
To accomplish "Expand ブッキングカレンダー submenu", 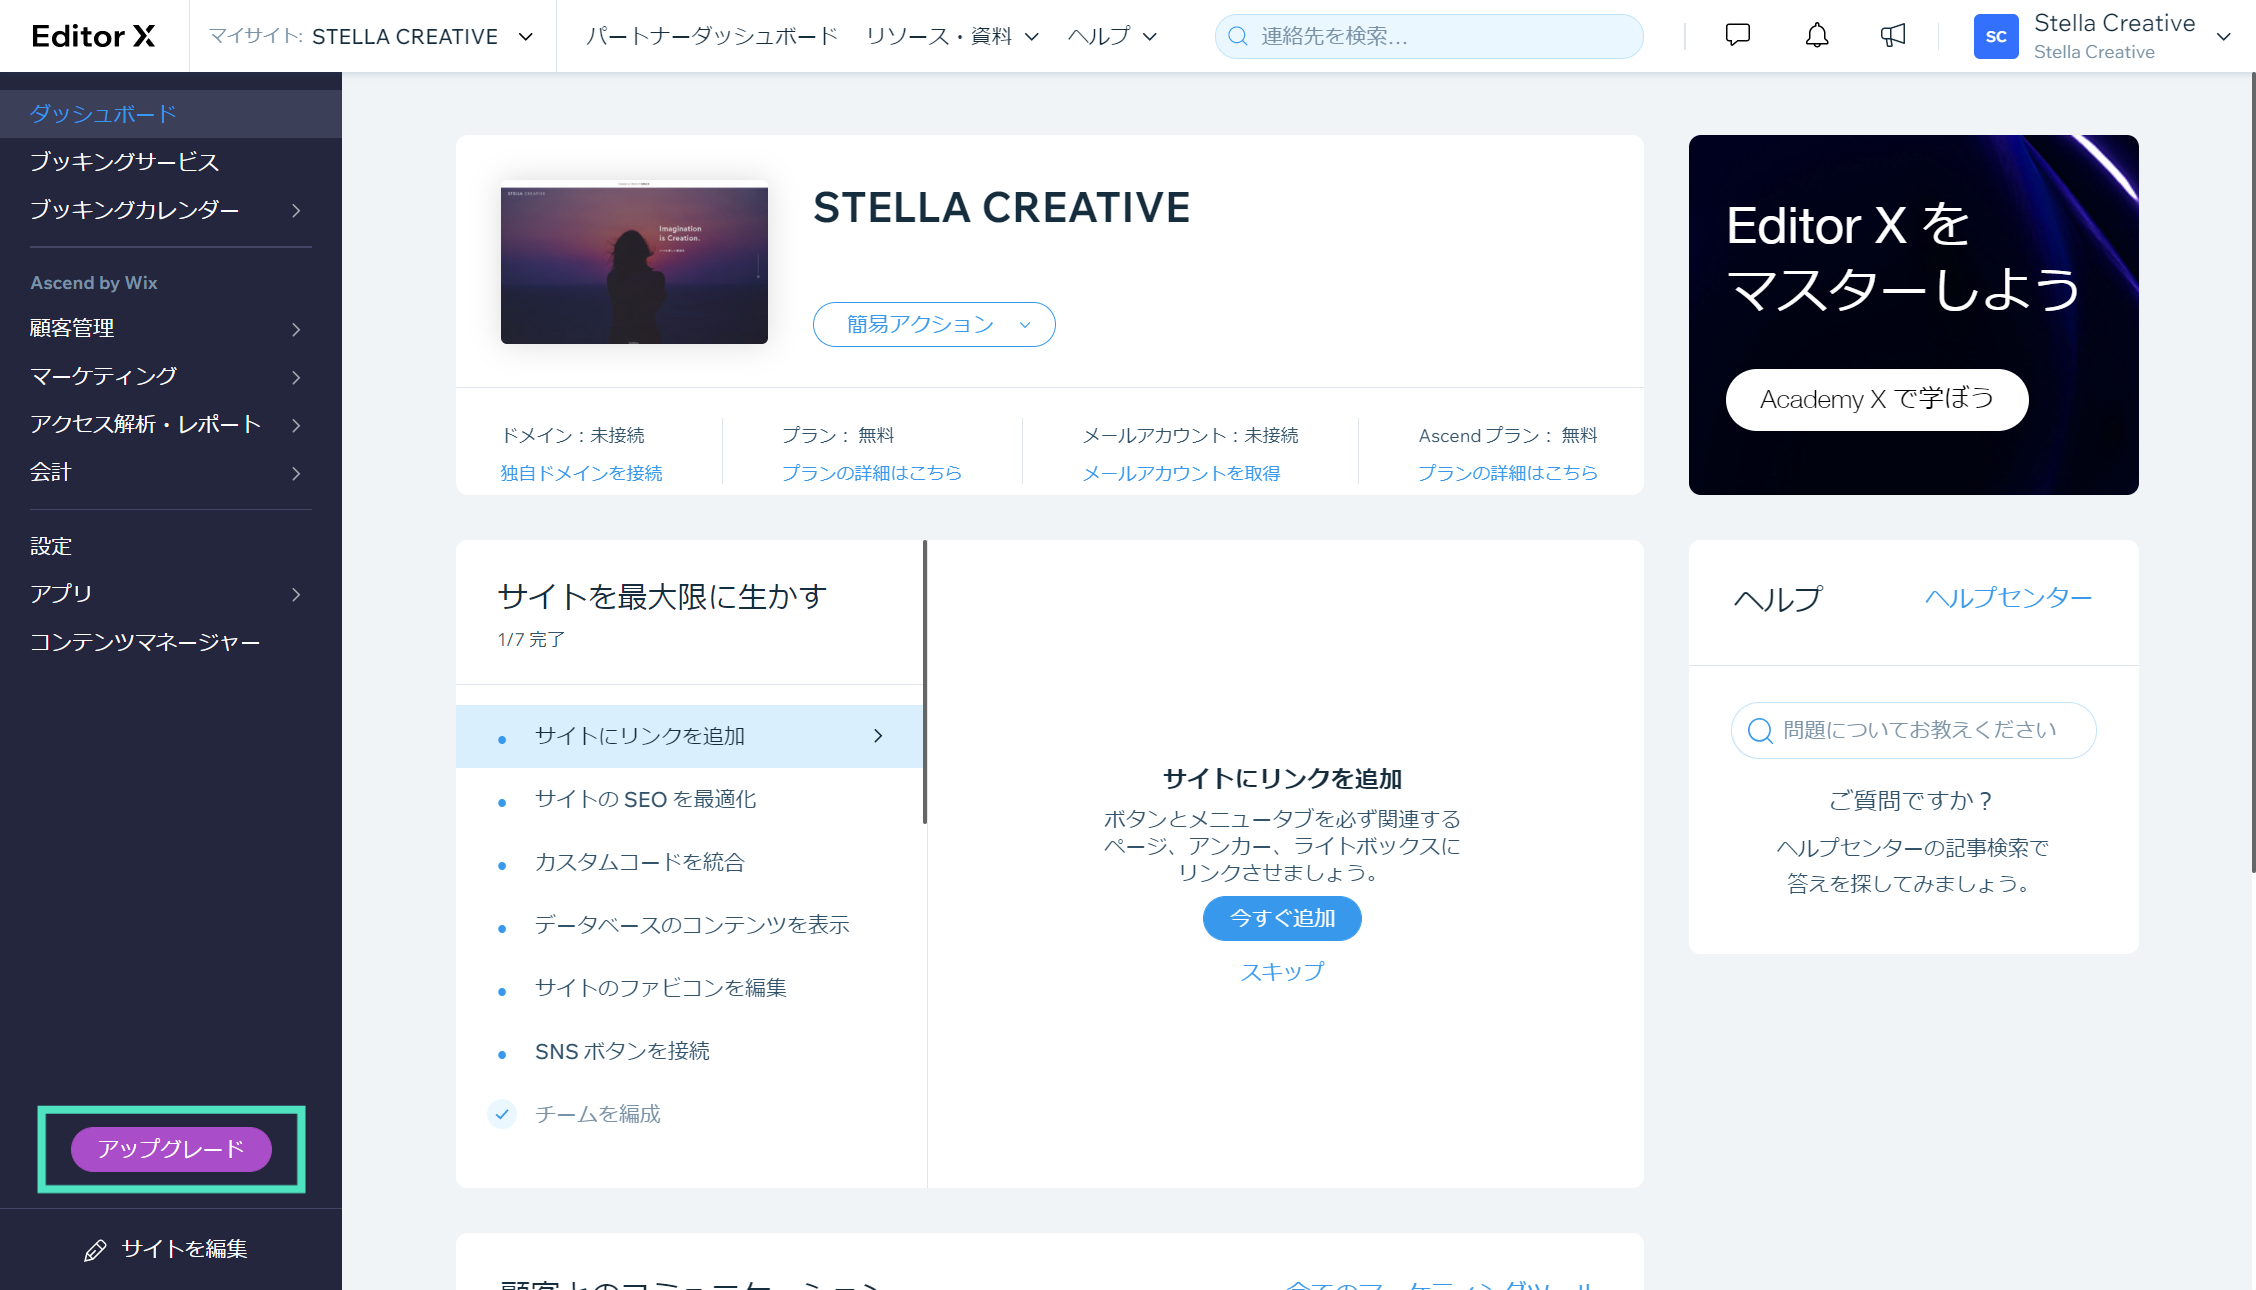I will [x=296, y=210].
